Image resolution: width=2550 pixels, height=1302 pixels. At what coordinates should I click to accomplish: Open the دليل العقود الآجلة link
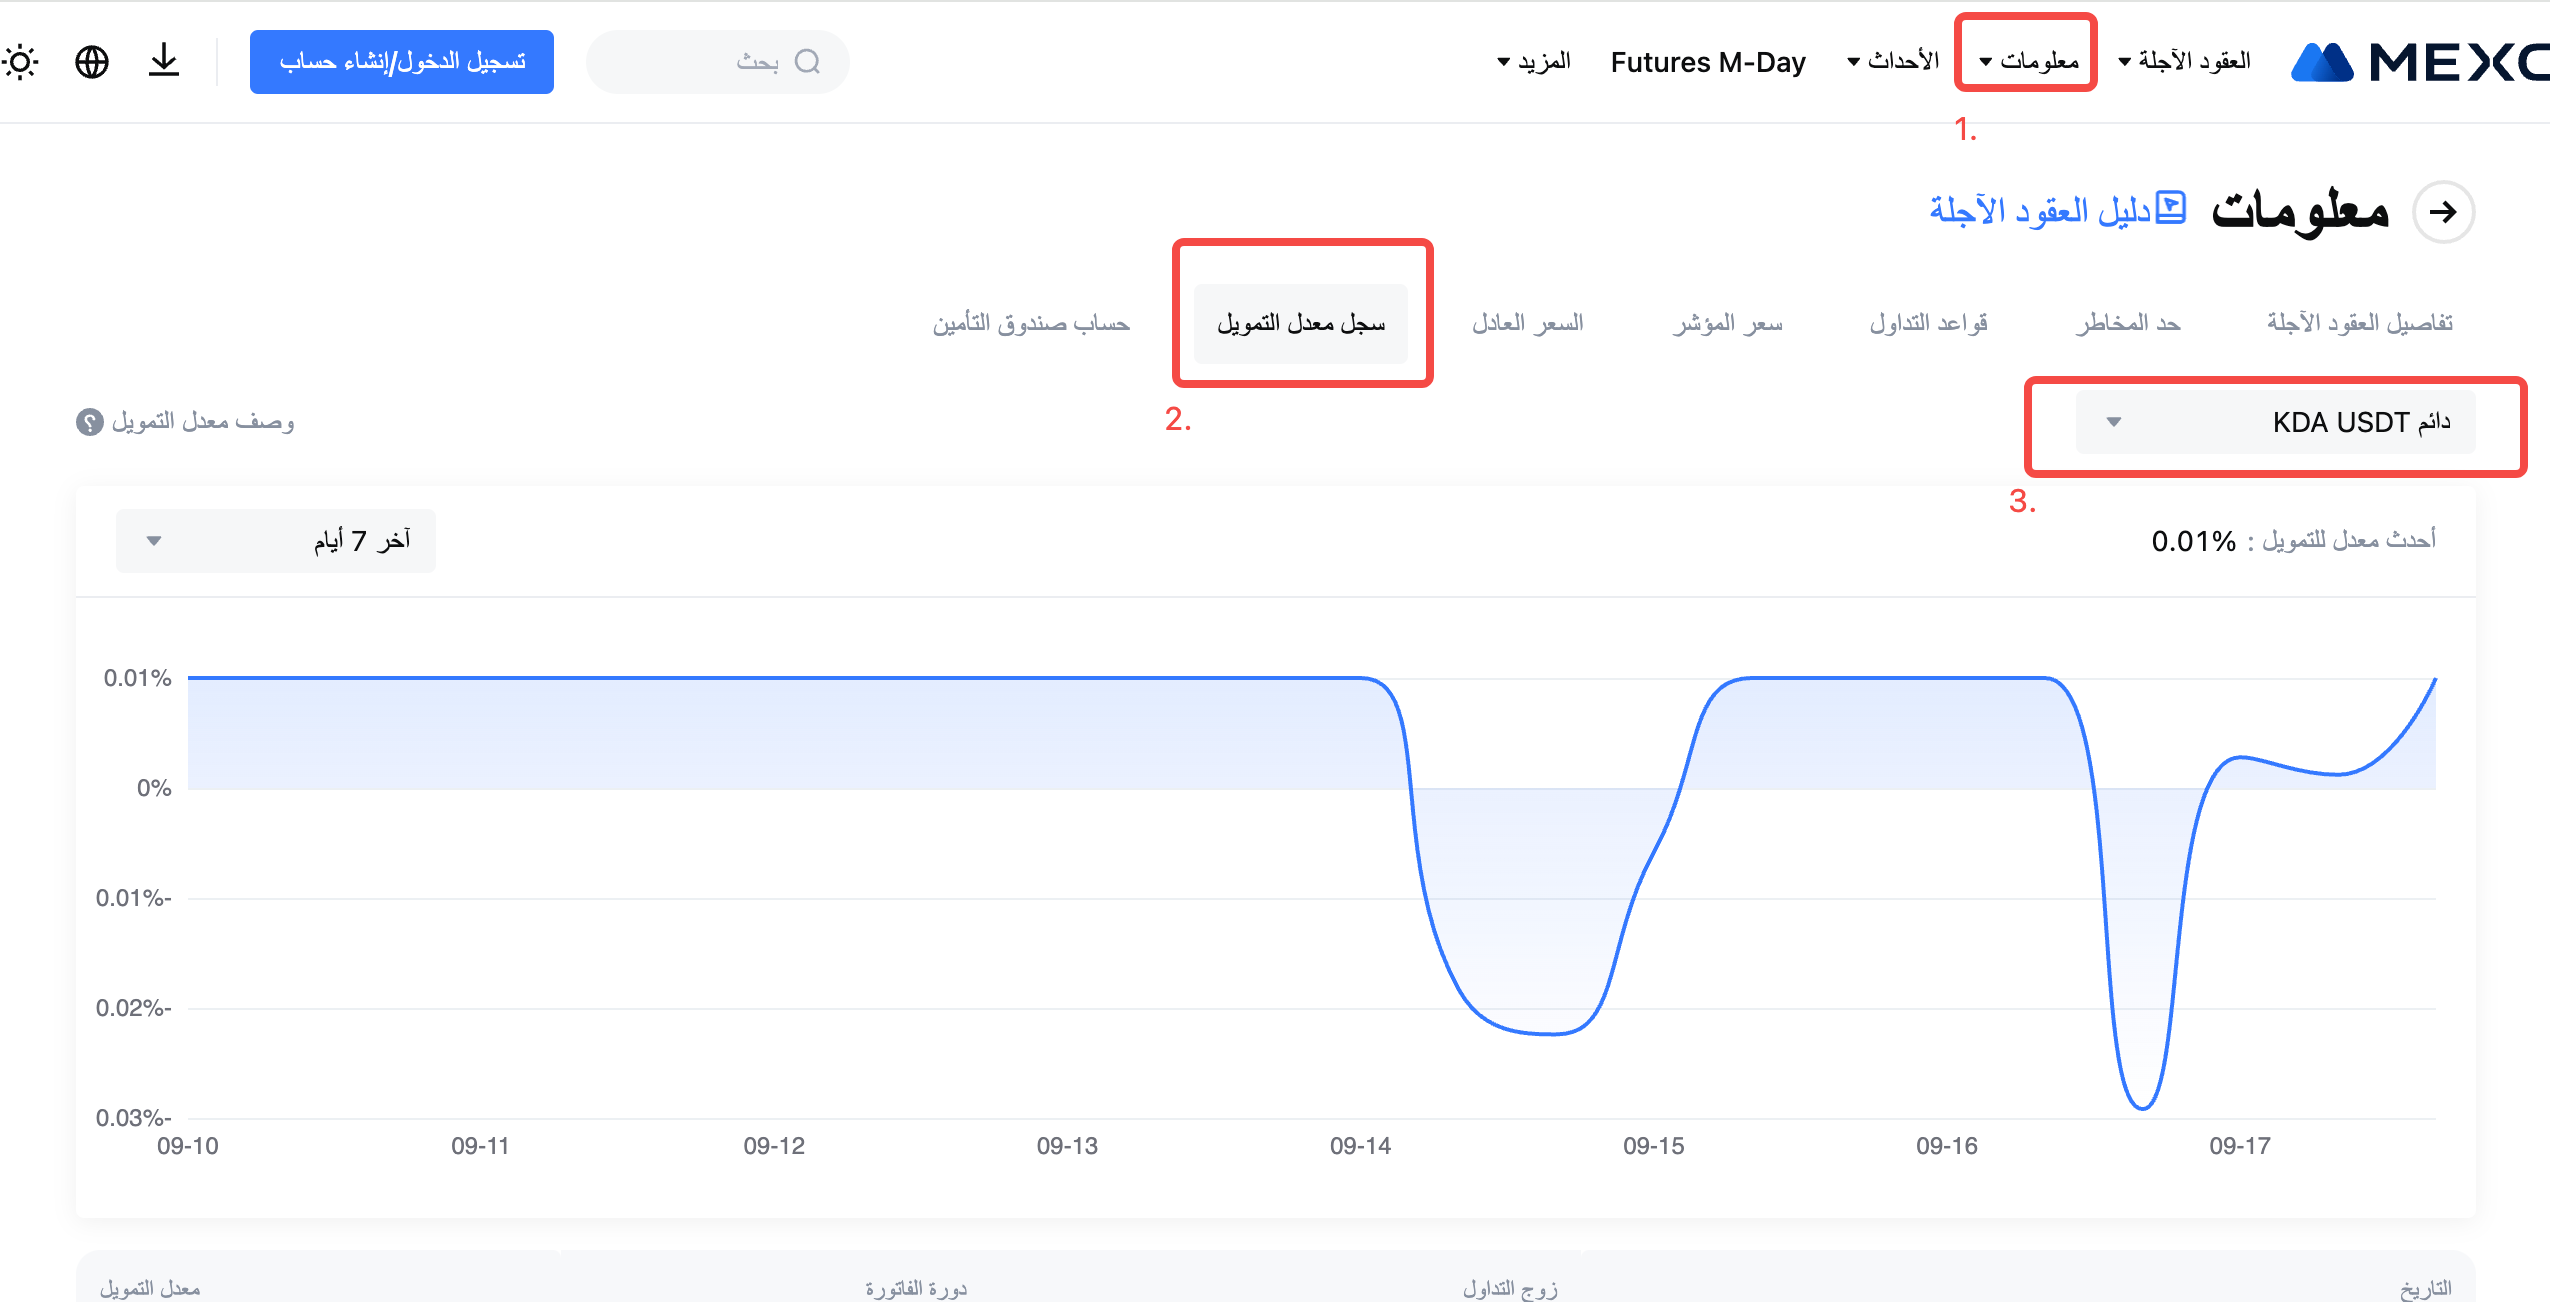[2040, 210]
